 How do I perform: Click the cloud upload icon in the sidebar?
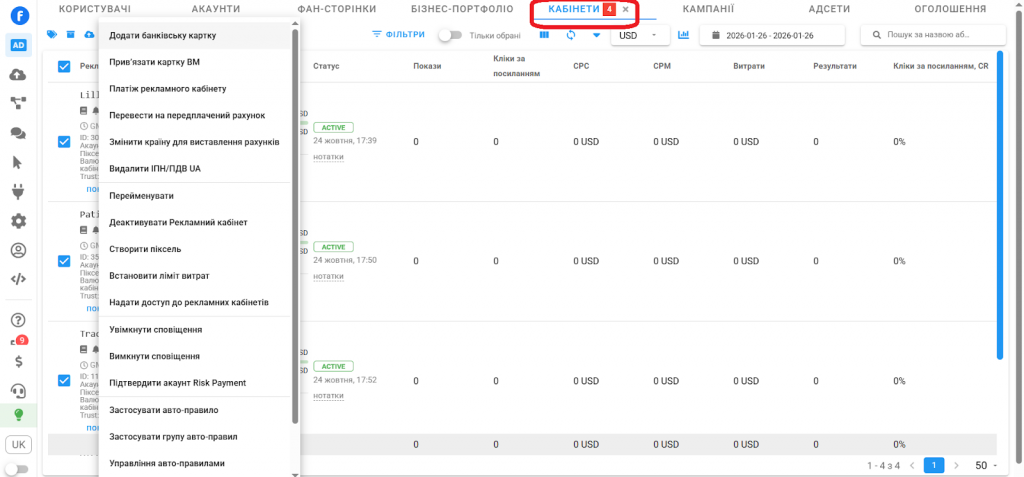18,75
